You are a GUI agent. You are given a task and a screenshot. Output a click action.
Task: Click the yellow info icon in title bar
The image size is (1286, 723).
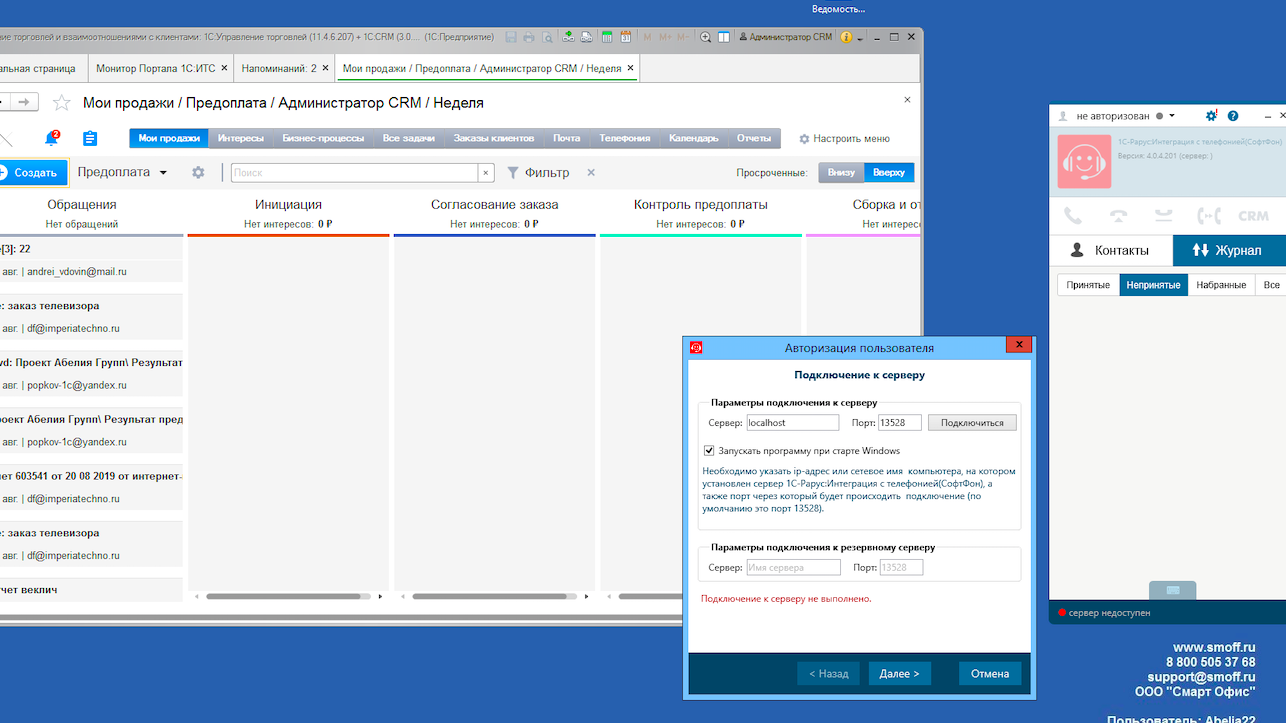[x=846, y=37]
